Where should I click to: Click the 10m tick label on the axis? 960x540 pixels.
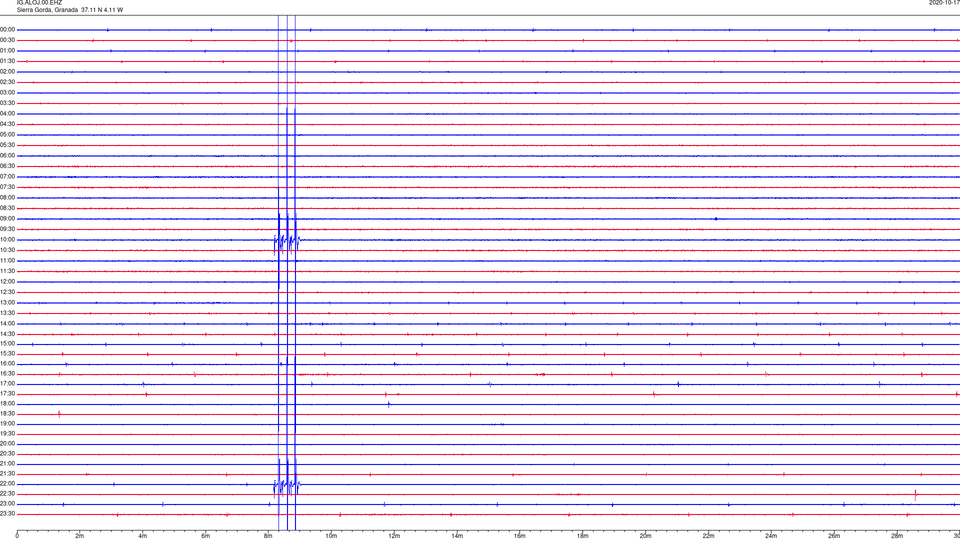click(x=331, y=536)
